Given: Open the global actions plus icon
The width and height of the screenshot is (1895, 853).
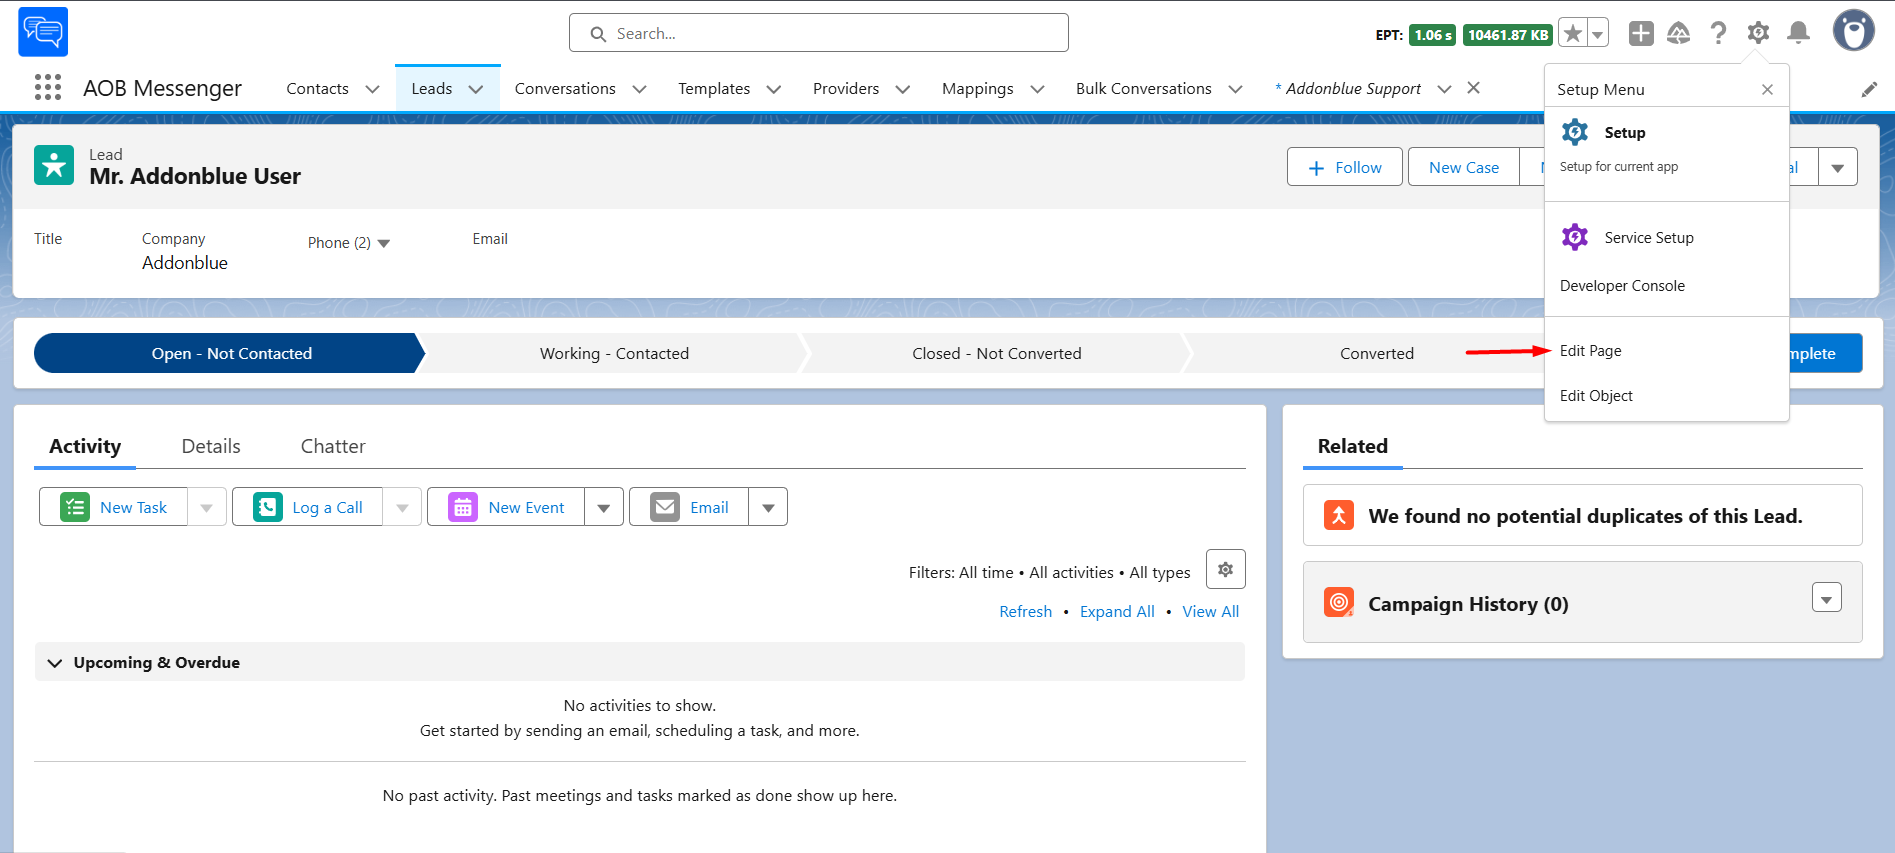Looking at the screenshot, I should click(x=1641, y=33).
